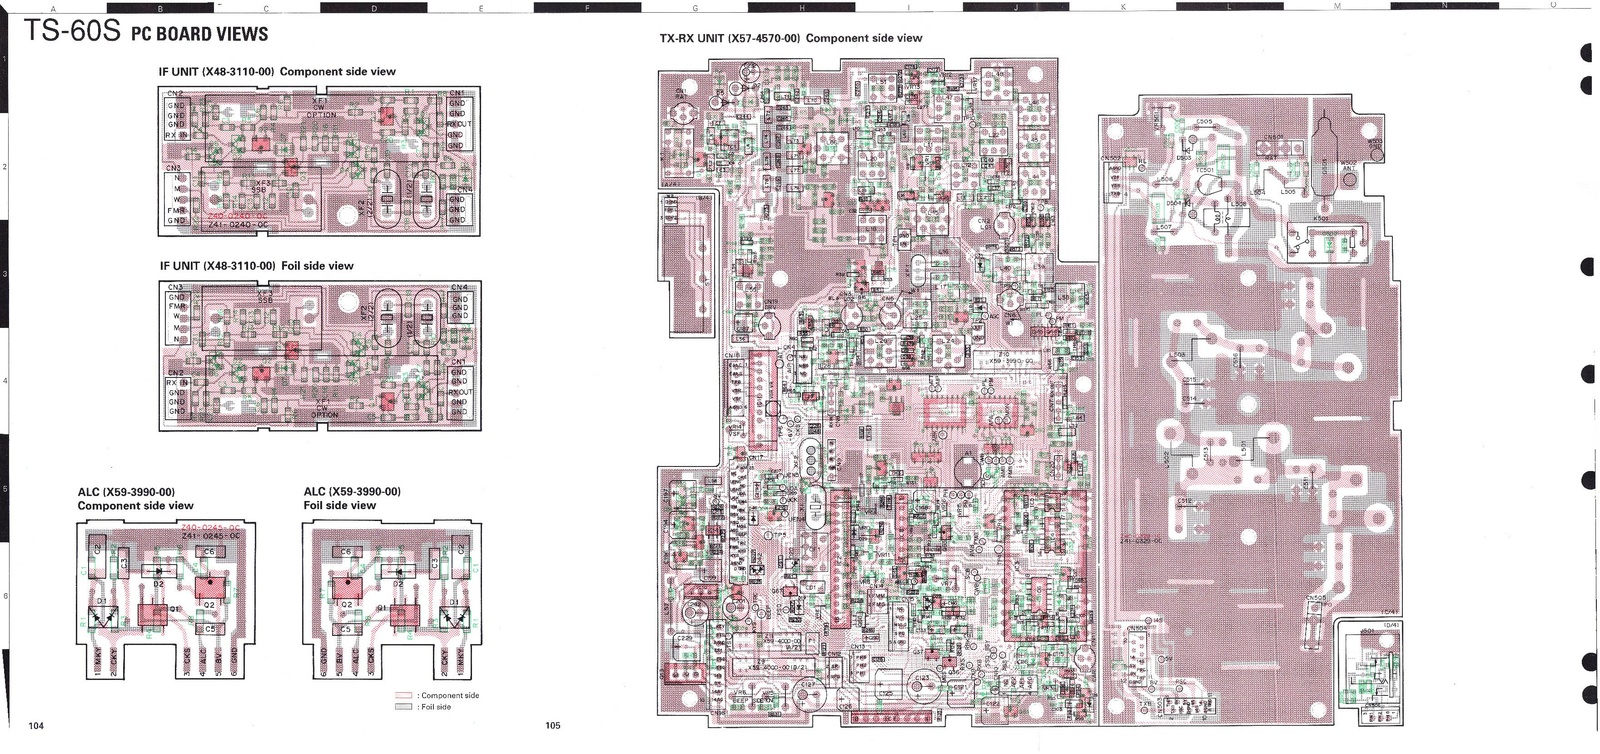
Task: Click the TS-60S PC BOARD VIEWS title
Action: [x=146, y=33]
